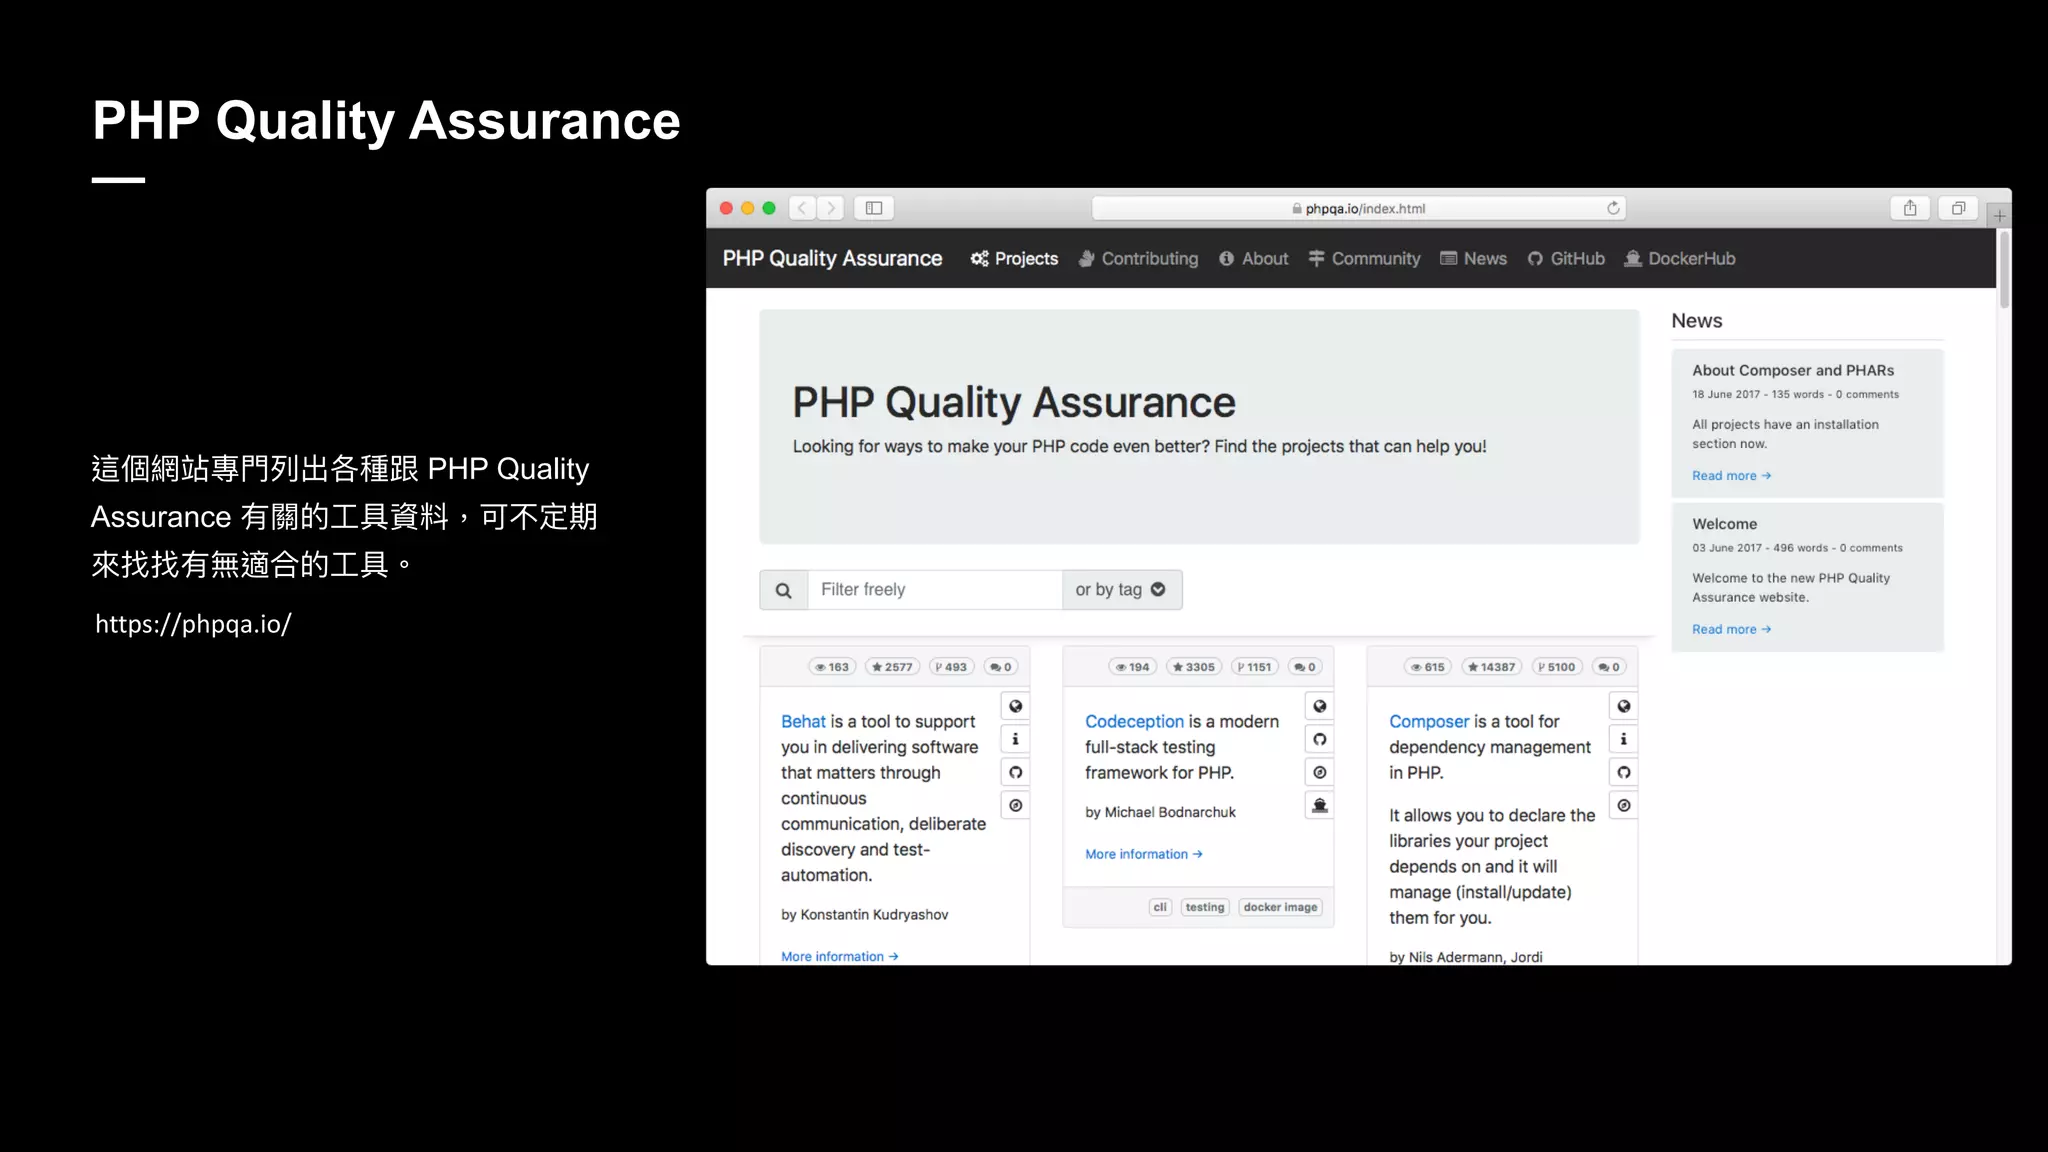The width and height of the screenshot is (2048, 1152).
Task: Reload the page with the refresh icon
Action: (x=1613, y=208)
